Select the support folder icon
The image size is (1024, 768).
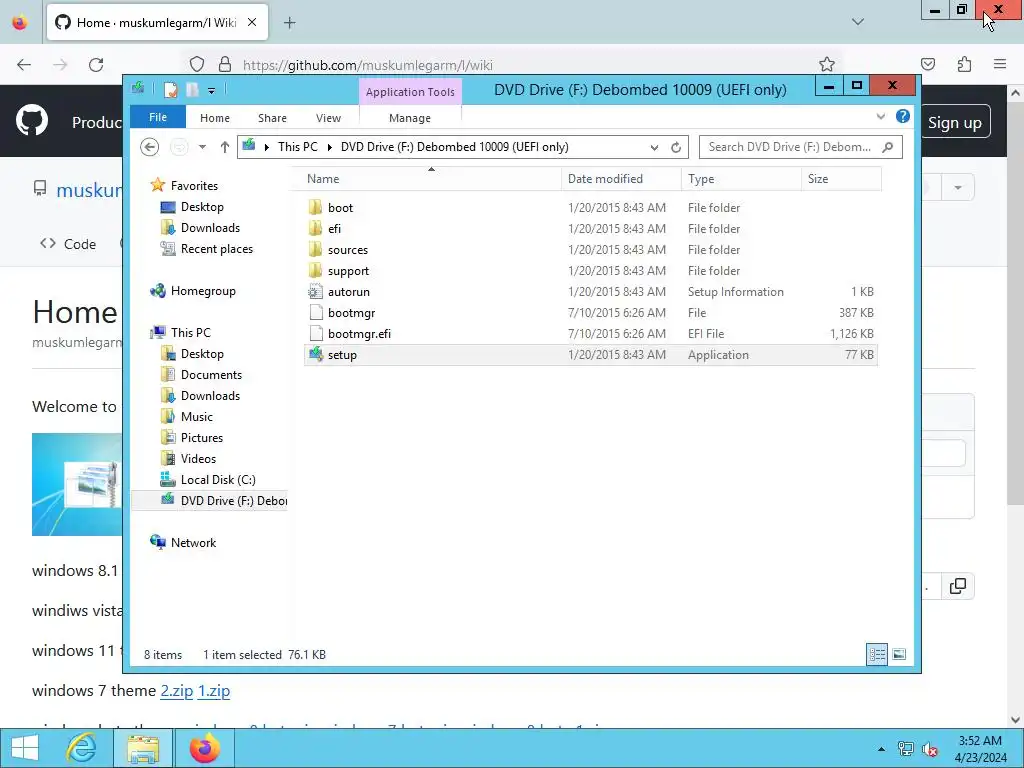pos(315,270)
